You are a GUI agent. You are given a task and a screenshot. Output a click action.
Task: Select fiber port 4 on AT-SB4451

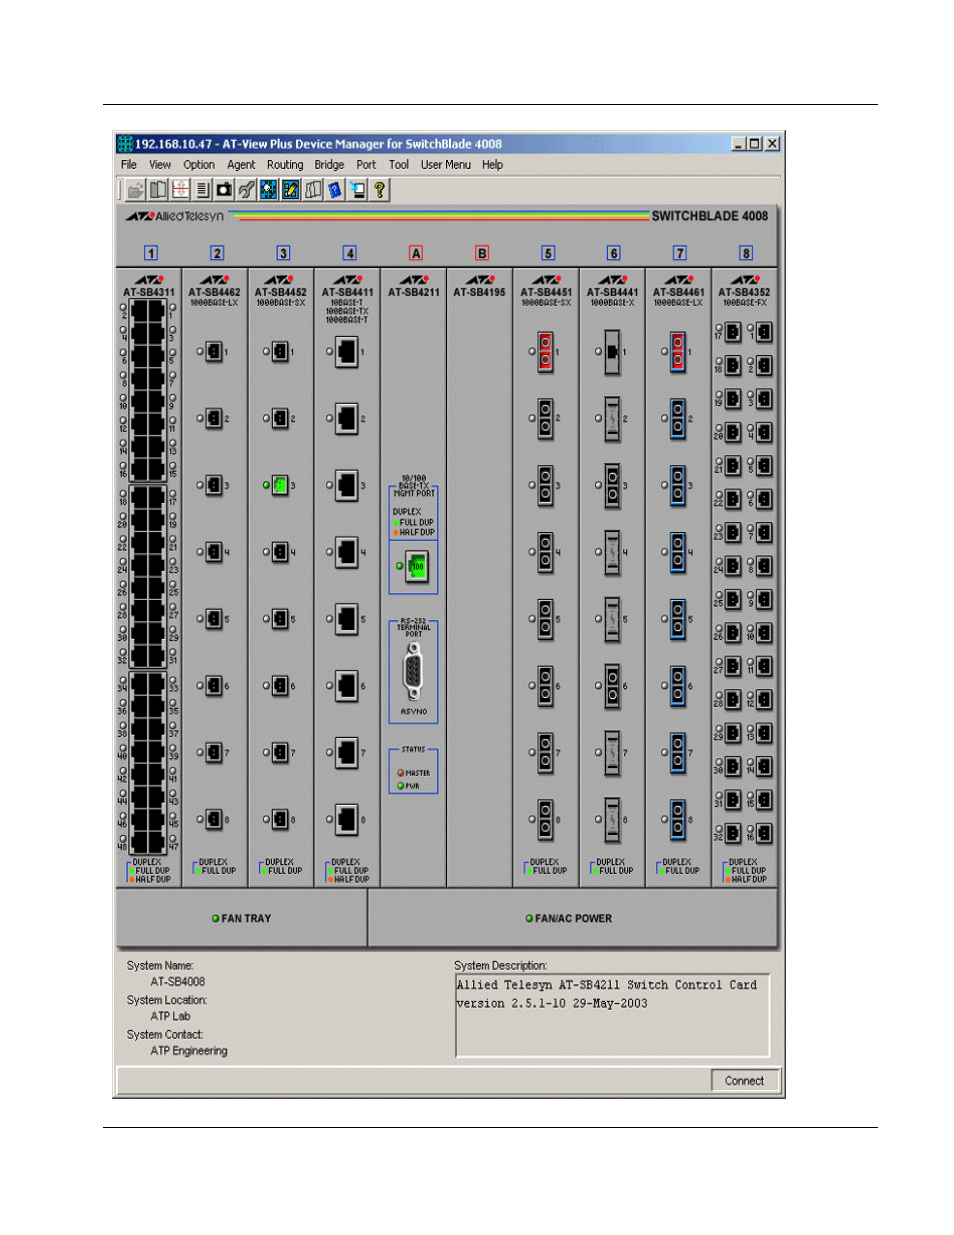[545, 552]
